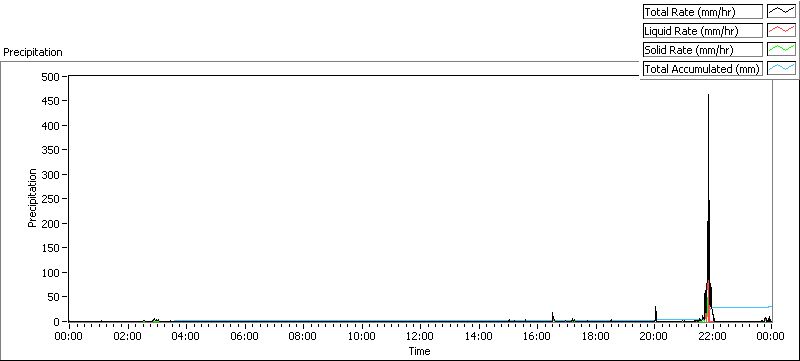Click the 18:00 time axis label
The width and height of the screenshot is (800, 361).
click(596, 336)
